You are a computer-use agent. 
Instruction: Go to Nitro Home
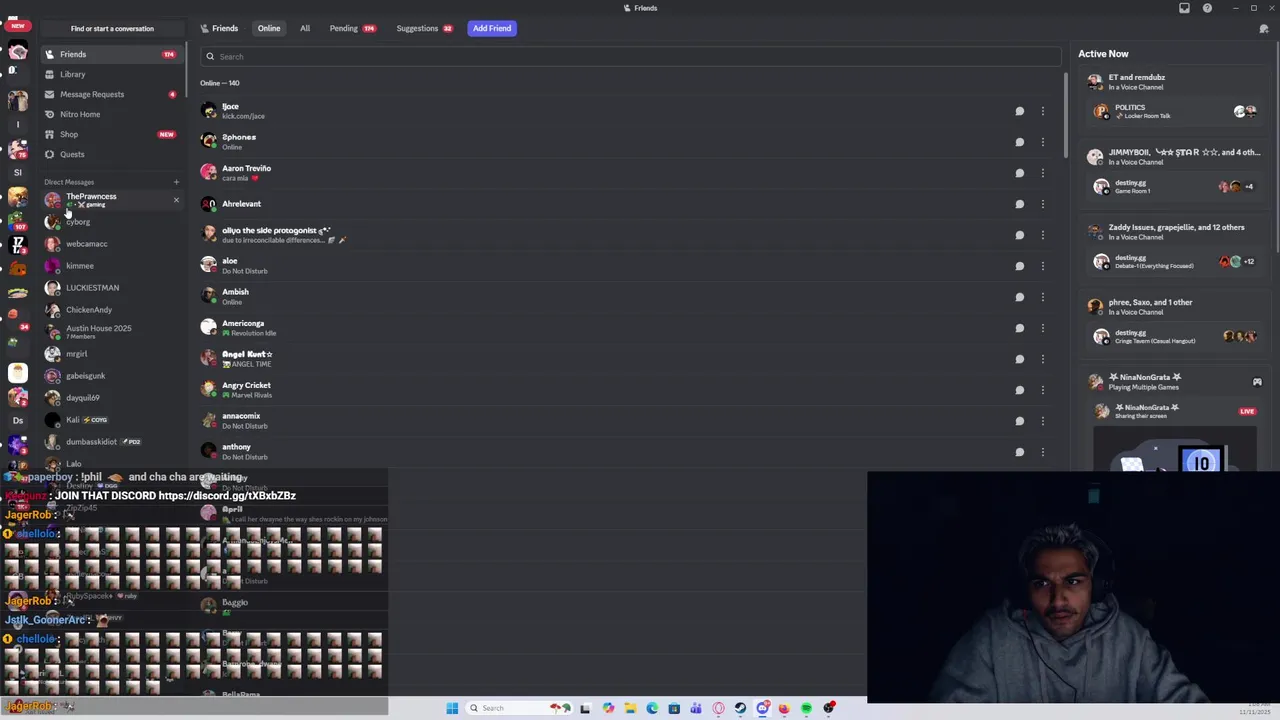[x=110, y=114]
